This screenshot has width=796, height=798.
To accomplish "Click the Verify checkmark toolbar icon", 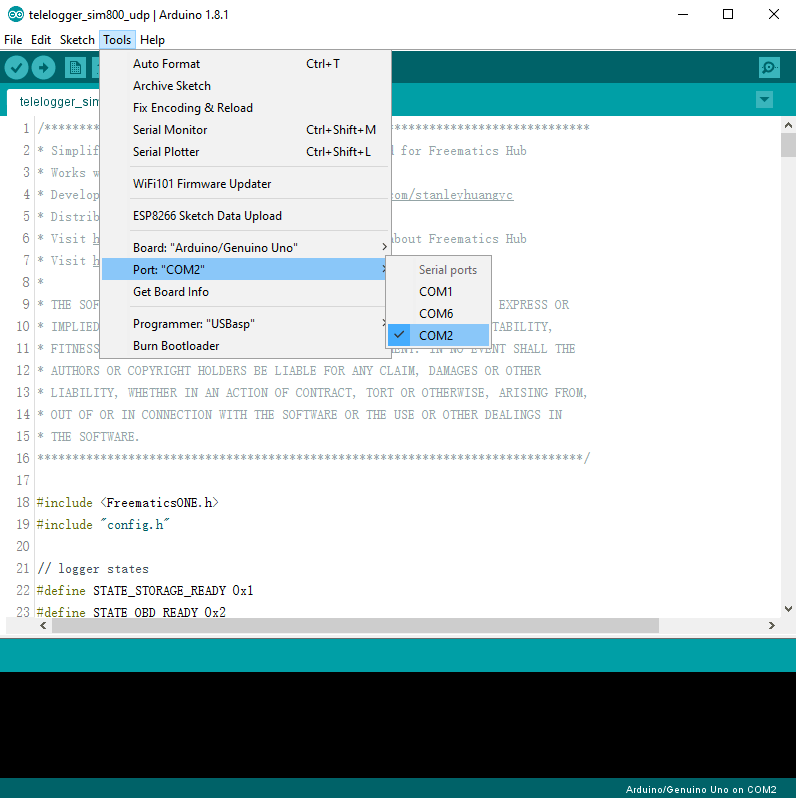I will point(16,67).
